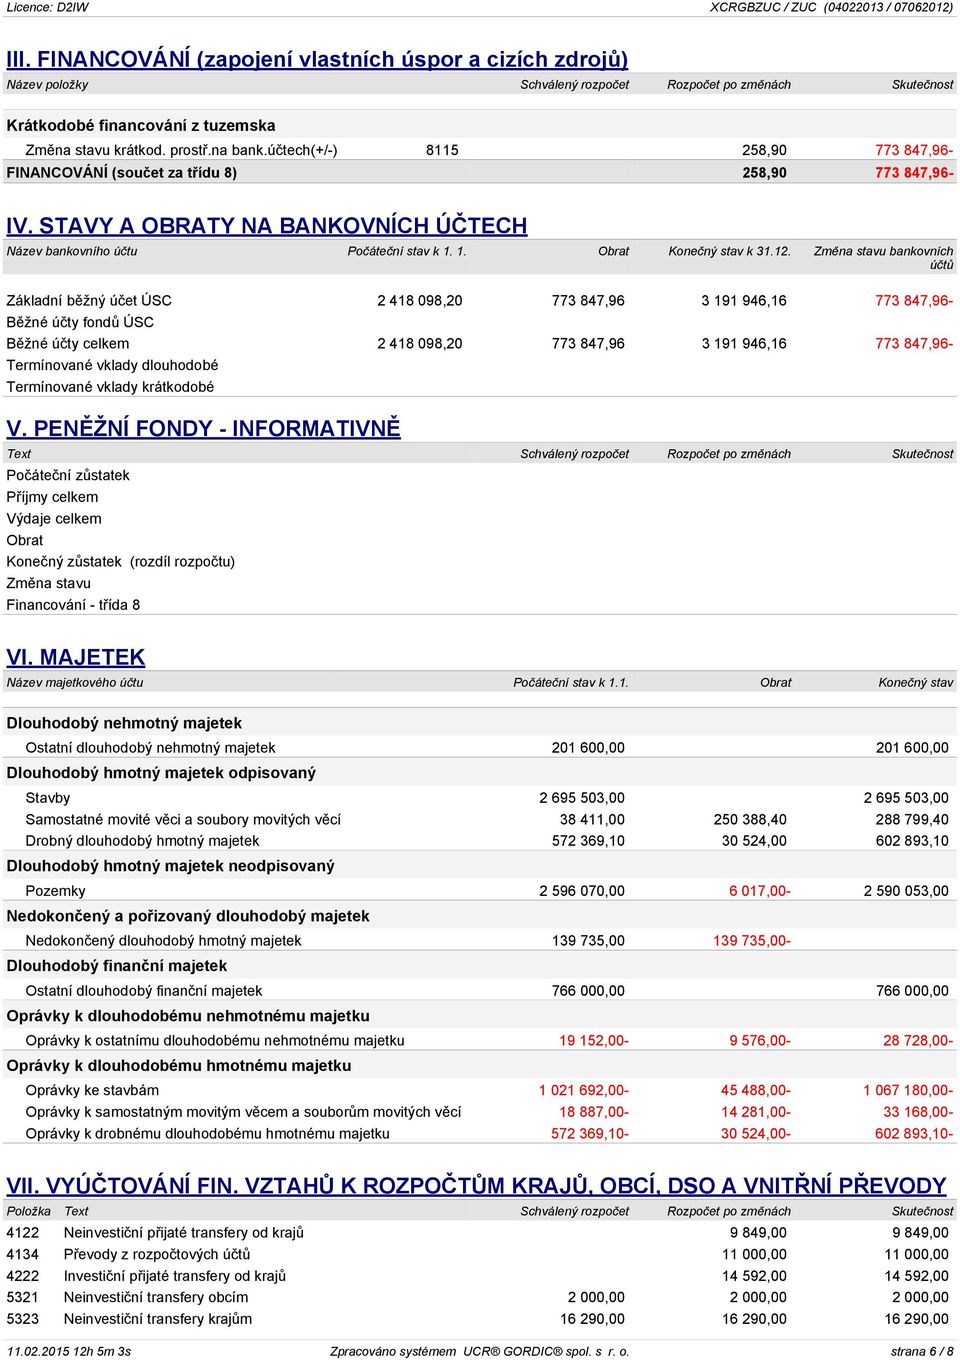Click 'Oprávky ke stavbám' row label
Image resolution: width=960 pixels, height=1360 pixels.
[92, 1091]
